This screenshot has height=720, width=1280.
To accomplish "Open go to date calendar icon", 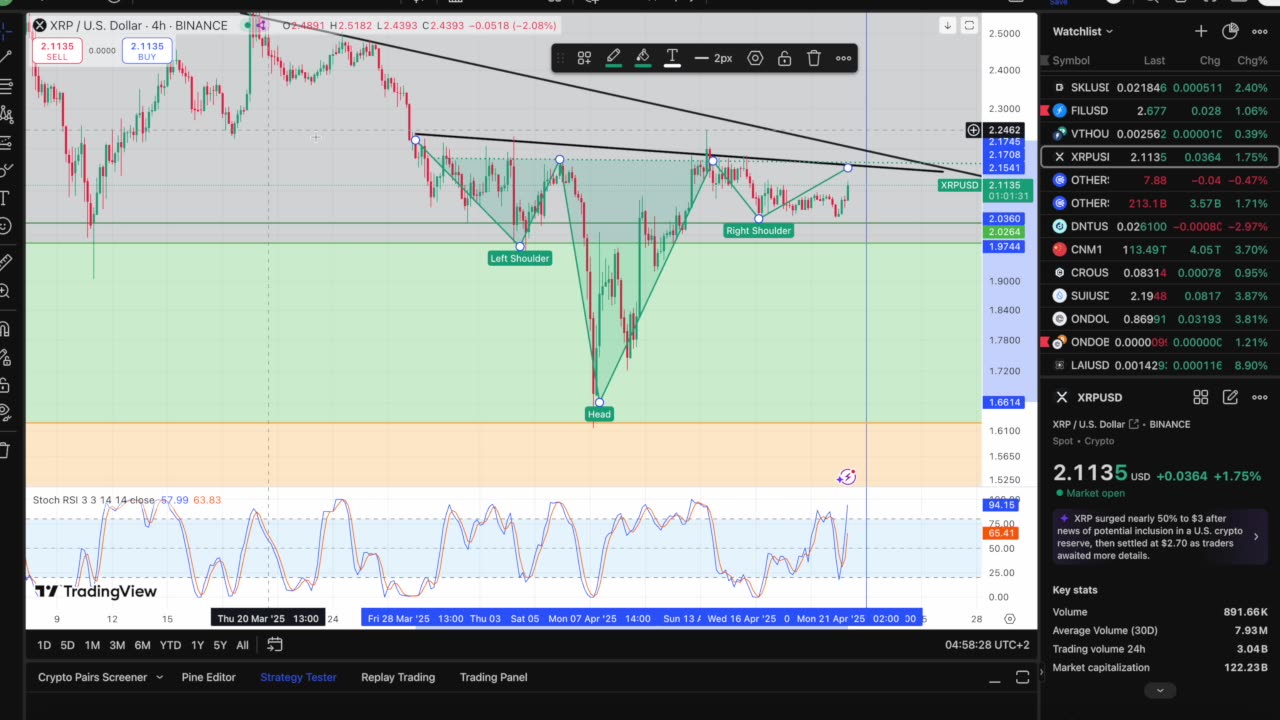I will tap(275, 645).
